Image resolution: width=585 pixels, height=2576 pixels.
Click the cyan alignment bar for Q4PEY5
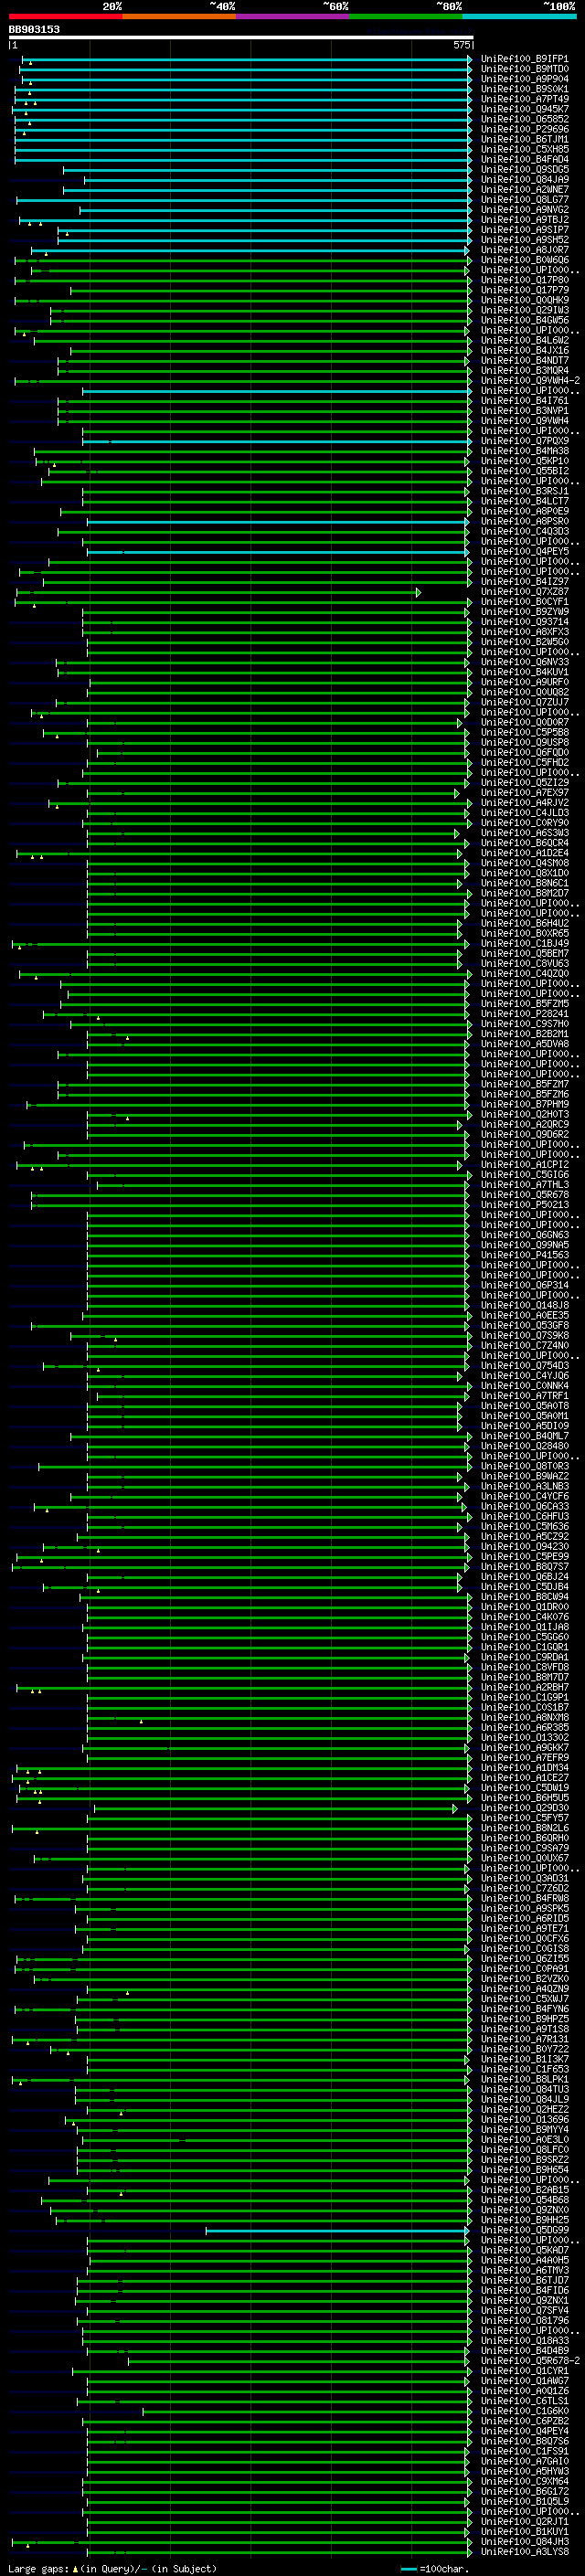pyautogui.click(x=278, y=552)
